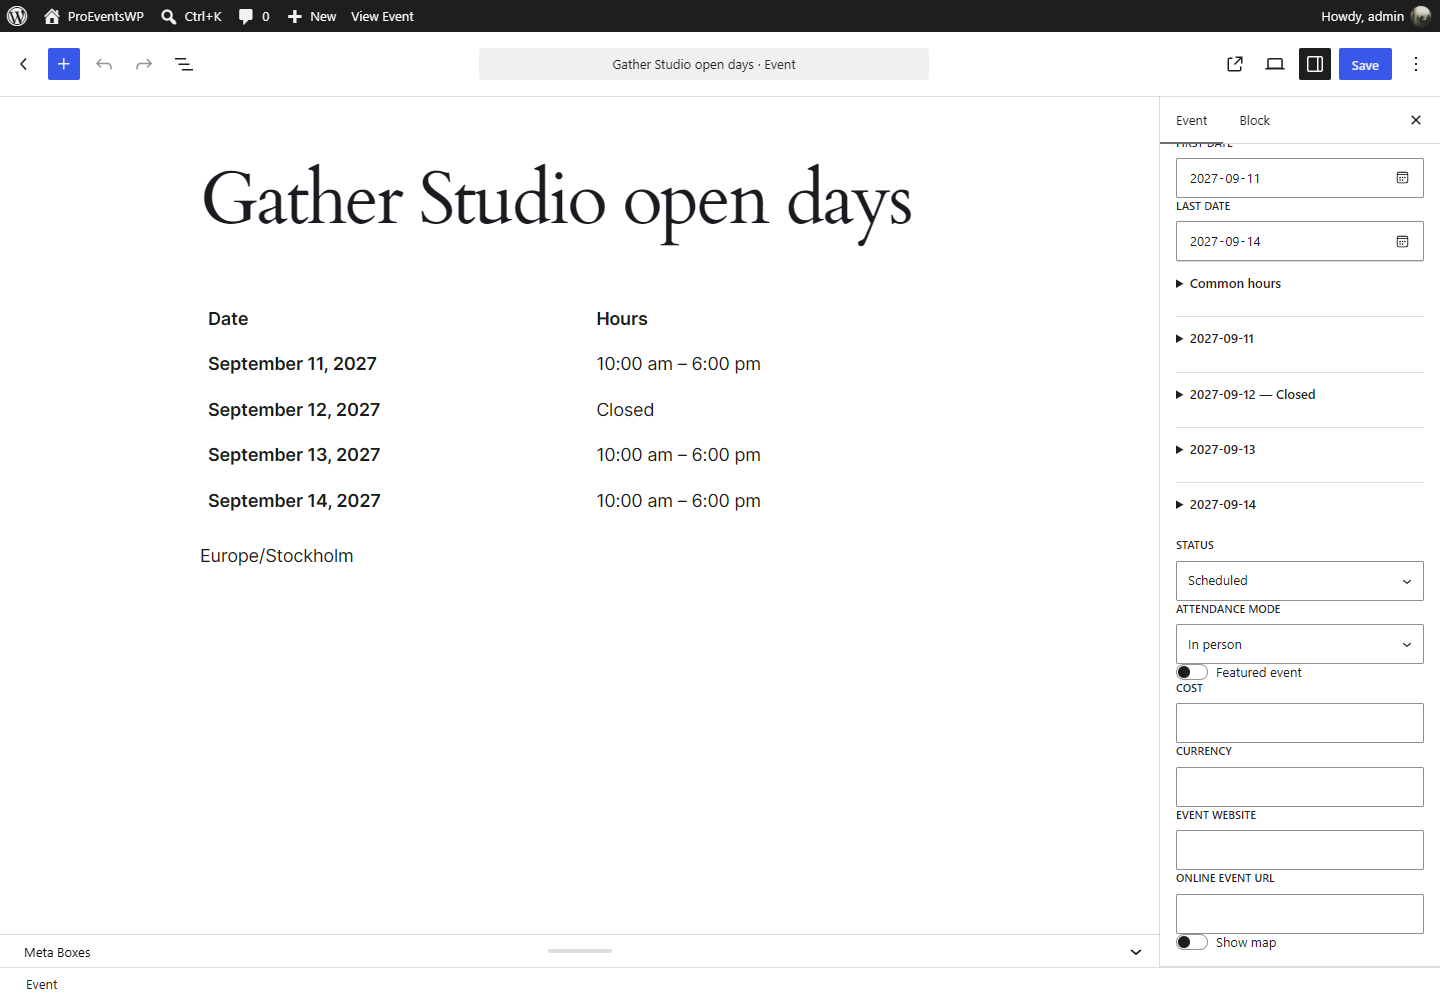Viewport: 1440px width, 1000px height.
Task: Switch to the Event sidebar tab
Action: (x=1191, y=120)
